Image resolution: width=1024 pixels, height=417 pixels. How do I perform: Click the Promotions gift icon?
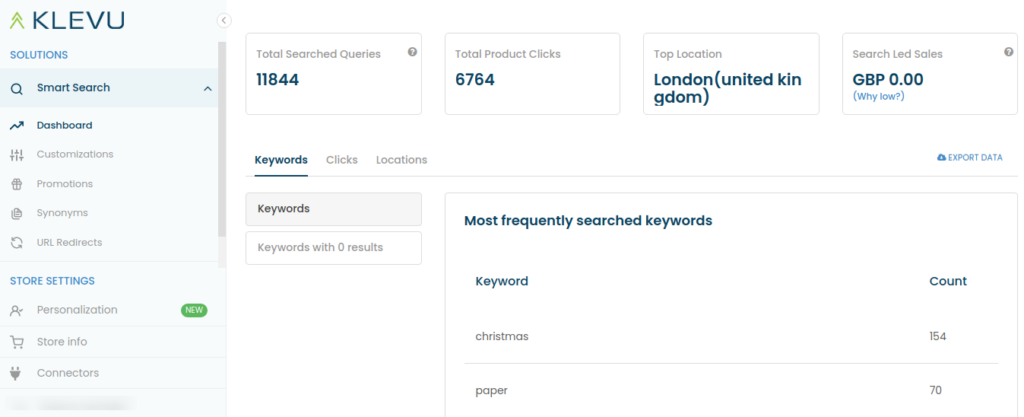tap(16, 184)
